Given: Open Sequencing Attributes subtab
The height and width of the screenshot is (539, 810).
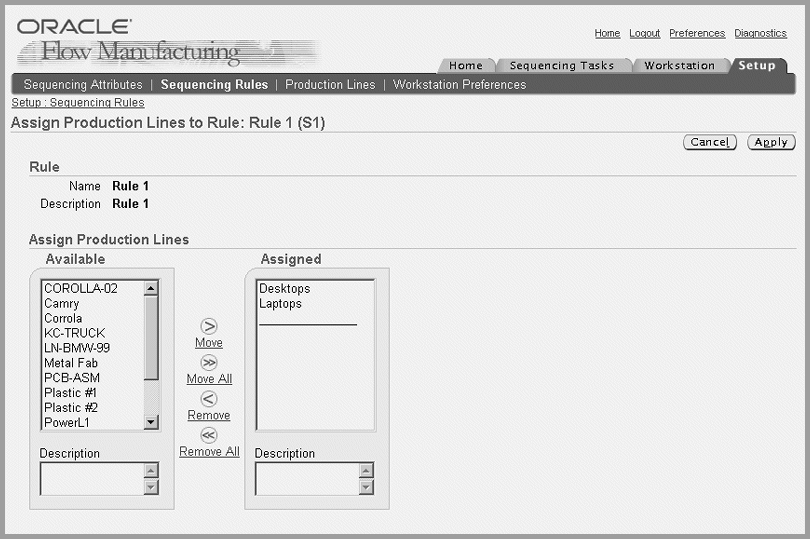Looking at the screenshot, I should (x=83, y=84).
